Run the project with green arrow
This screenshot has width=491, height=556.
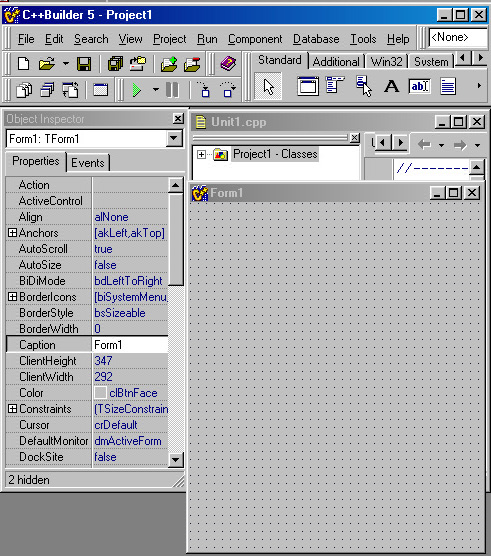(136, 90)
